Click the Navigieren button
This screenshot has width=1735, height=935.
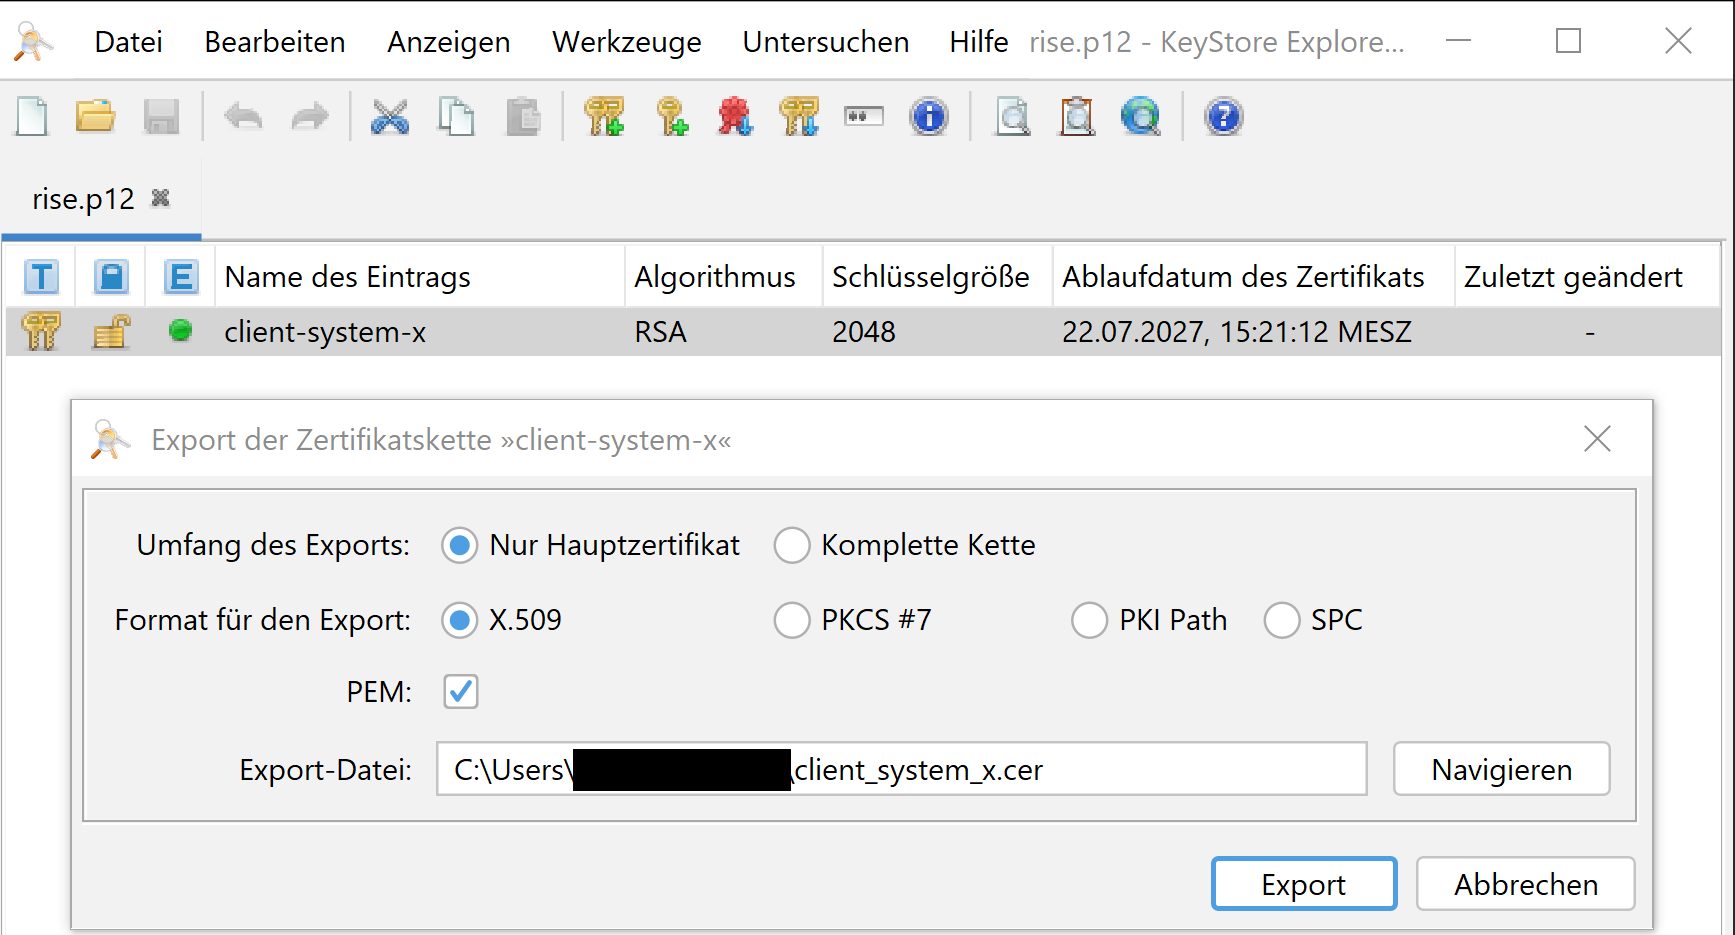pyautogui.click(x=1501, y=769)
